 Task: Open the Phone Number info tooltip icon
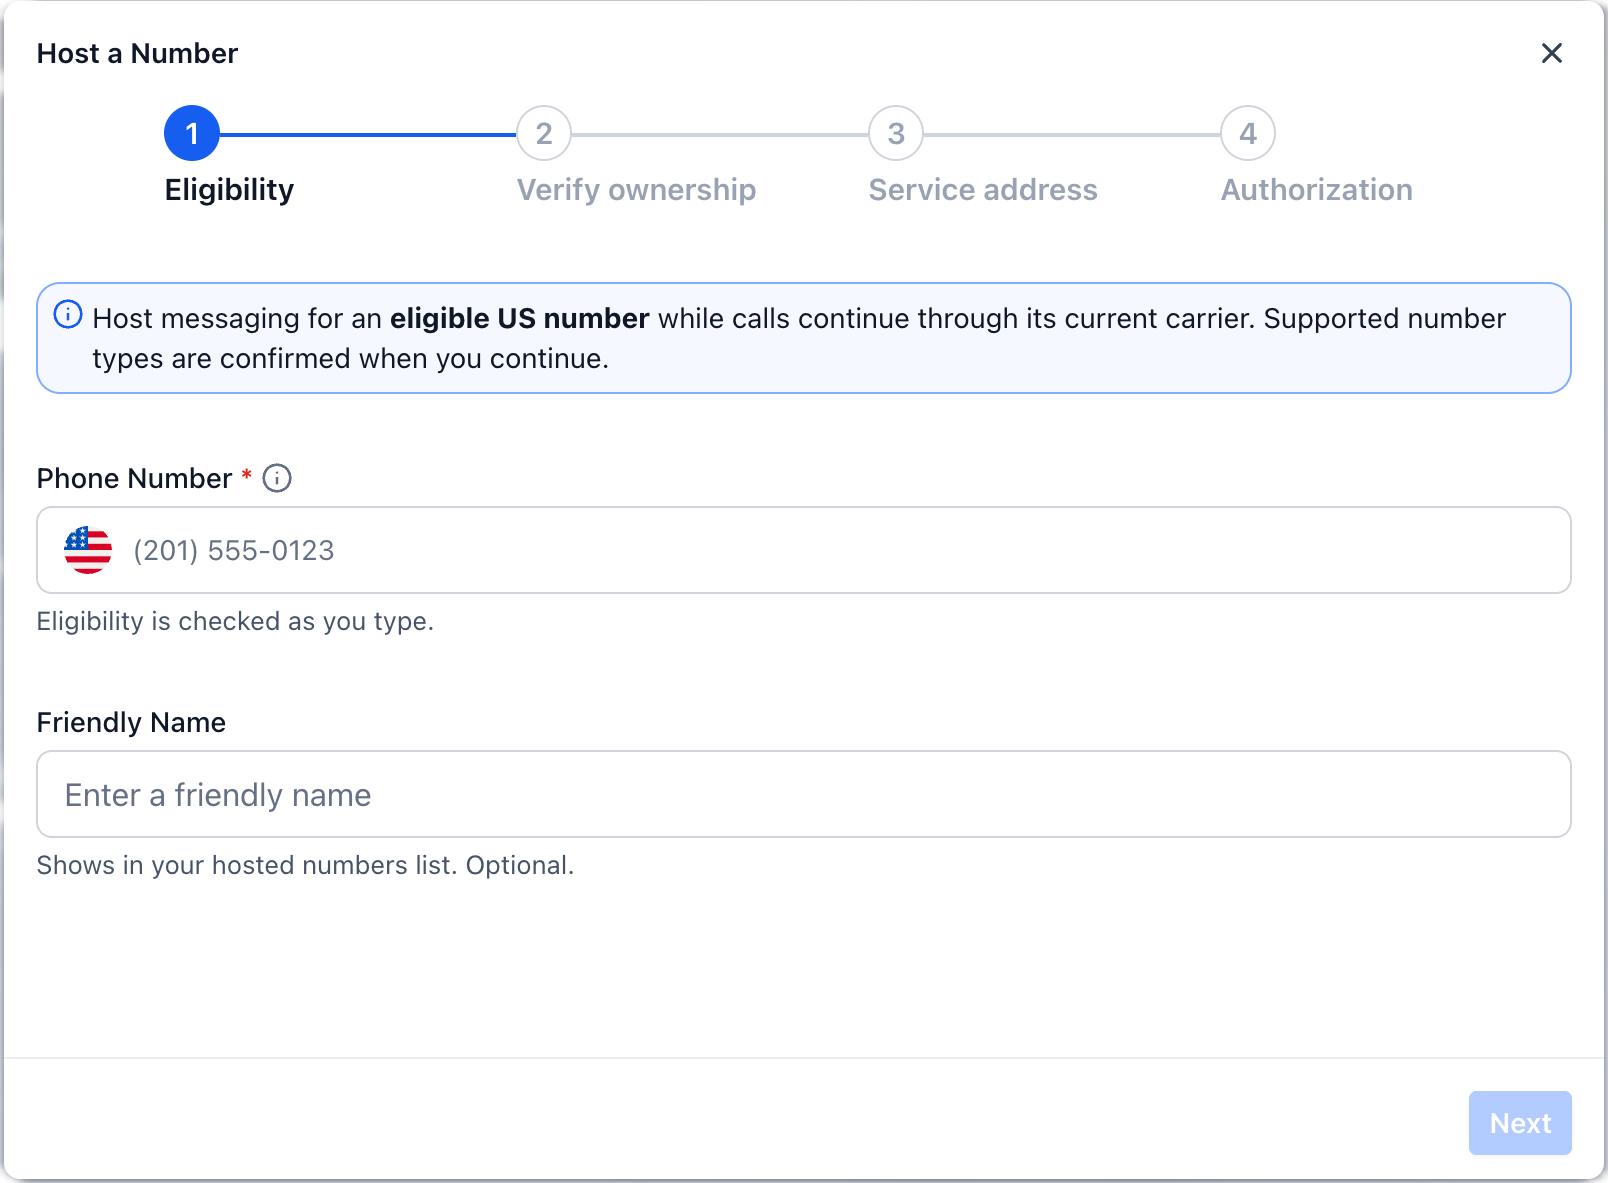[277, 478]
